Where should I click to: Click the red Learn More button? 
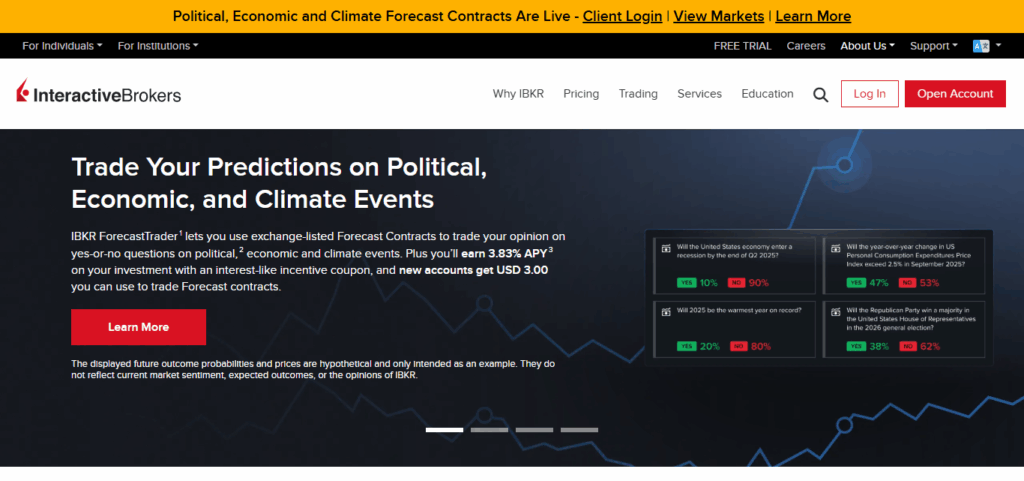(138, 327)
